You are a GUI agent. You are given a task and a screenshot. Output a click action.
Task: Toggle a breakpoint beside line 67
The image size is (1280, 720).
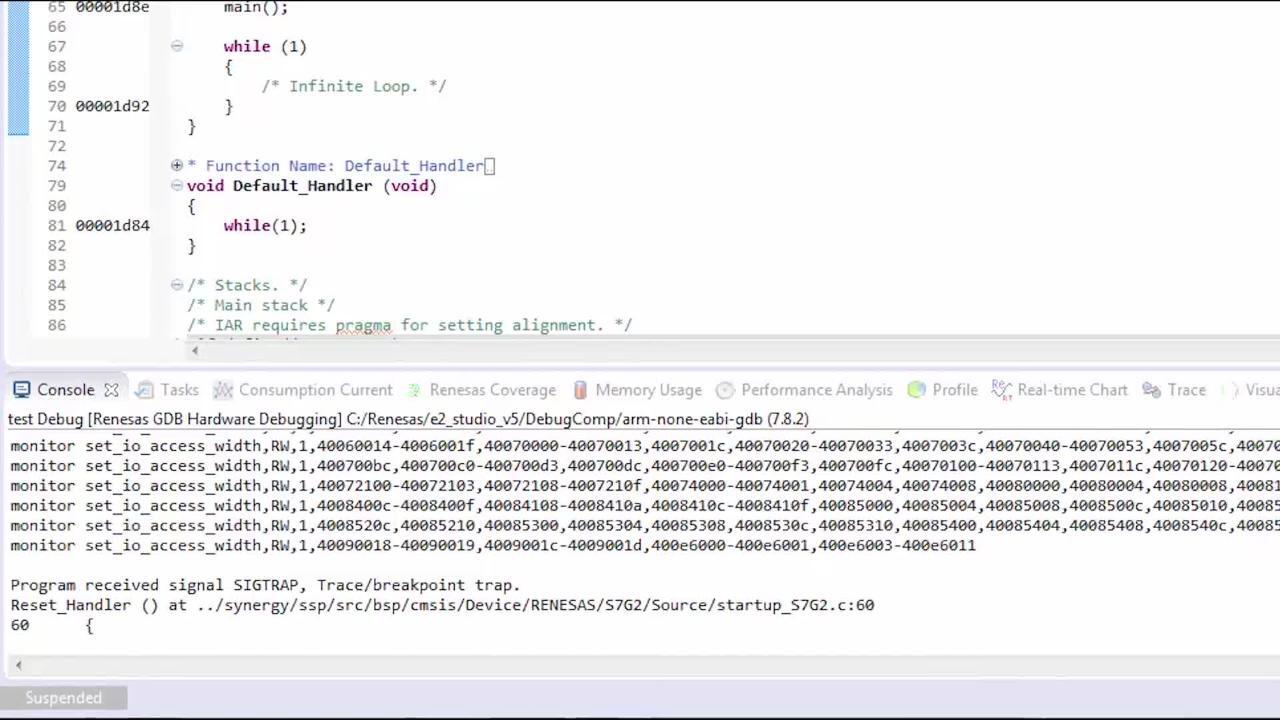point(20,46)
